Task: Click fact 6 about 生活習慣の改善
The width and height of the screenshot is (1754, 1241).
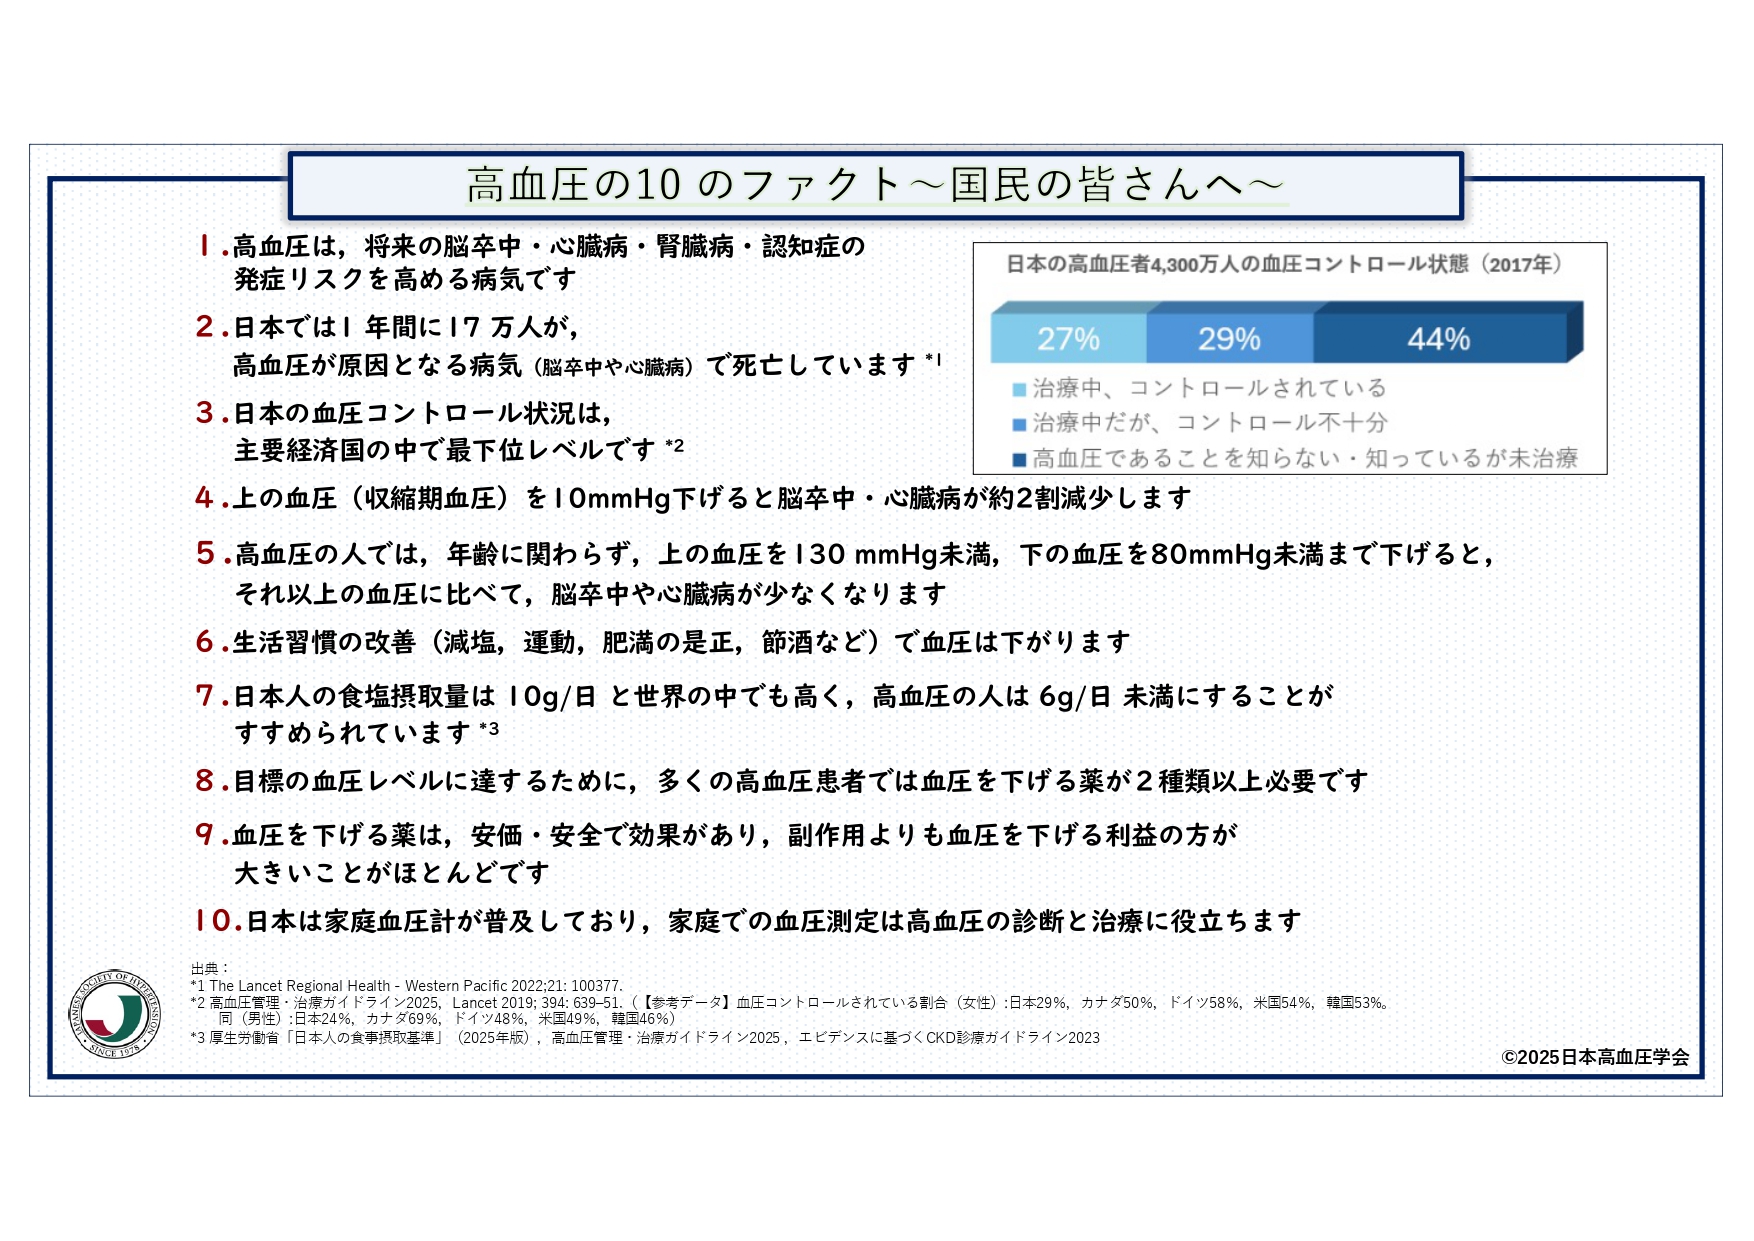Action: pos(680,642)
